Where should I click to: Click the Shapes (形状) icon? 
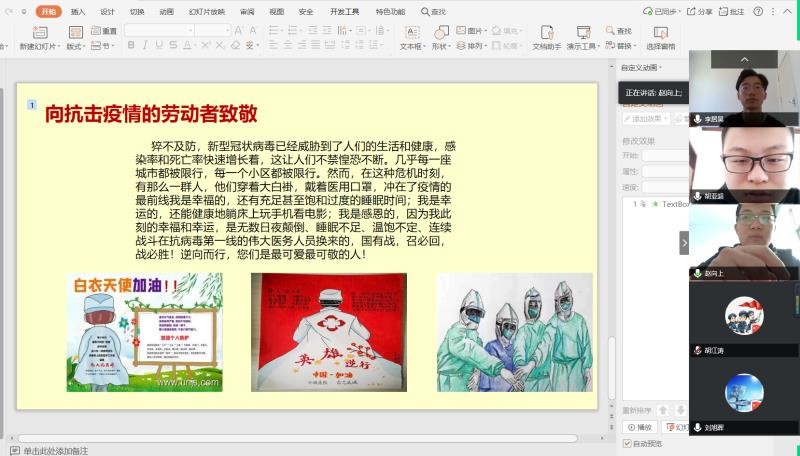(x=439, y=33)
